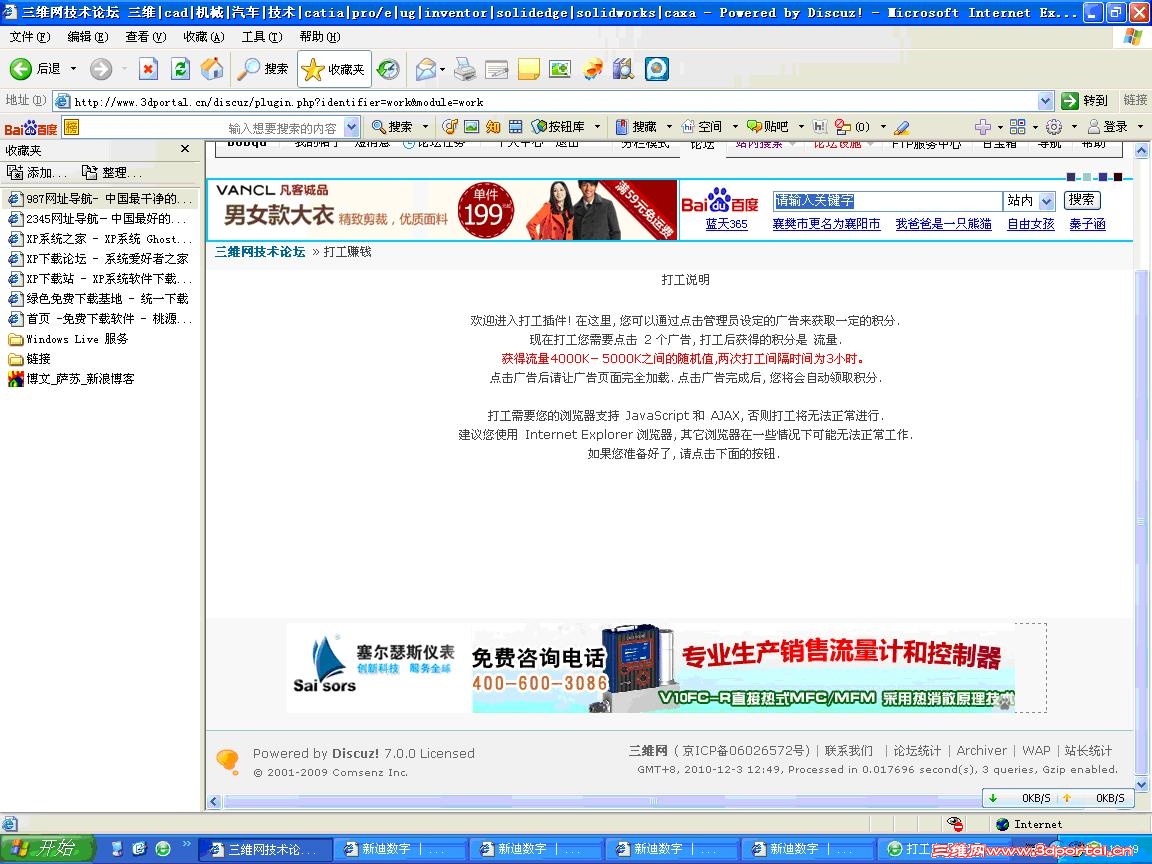The height and width of the screenshot is (864, 1152).
Task: Click the Baidu toolbar 搜索 button
Action: pos(392,127)
